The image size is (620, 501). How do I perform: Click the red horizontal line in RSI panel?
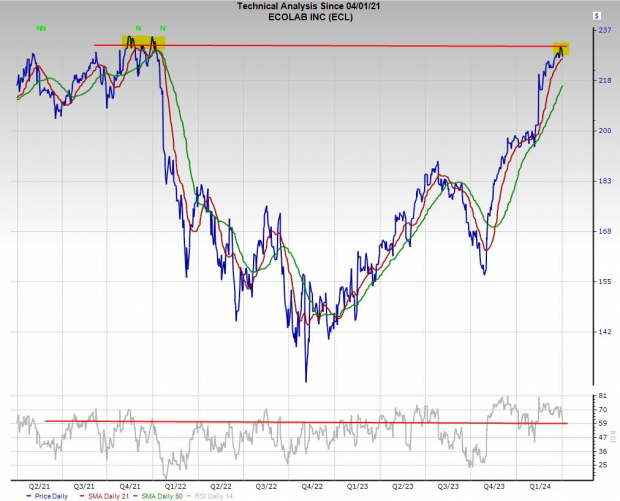pyautogui.click(x=300, y=422)
